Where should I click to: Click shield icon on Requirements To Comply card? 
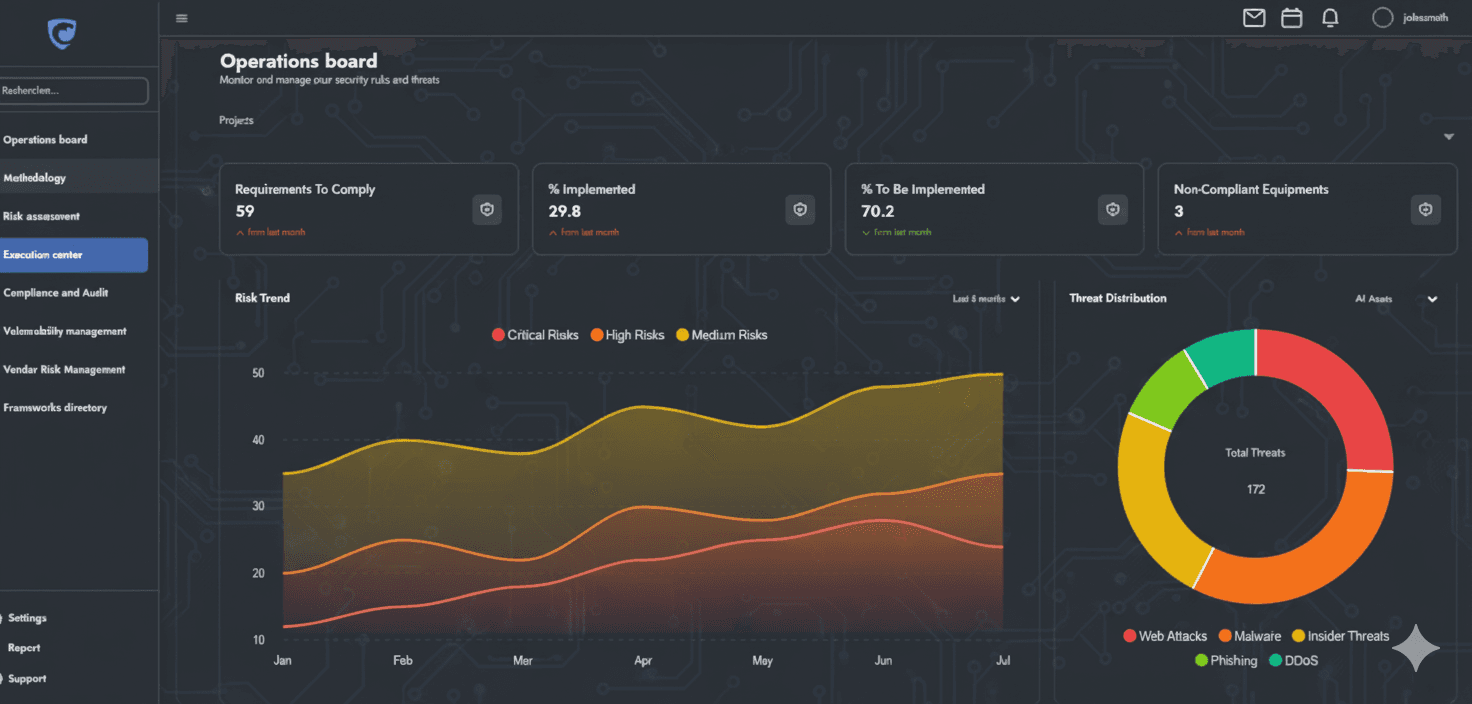487,210
